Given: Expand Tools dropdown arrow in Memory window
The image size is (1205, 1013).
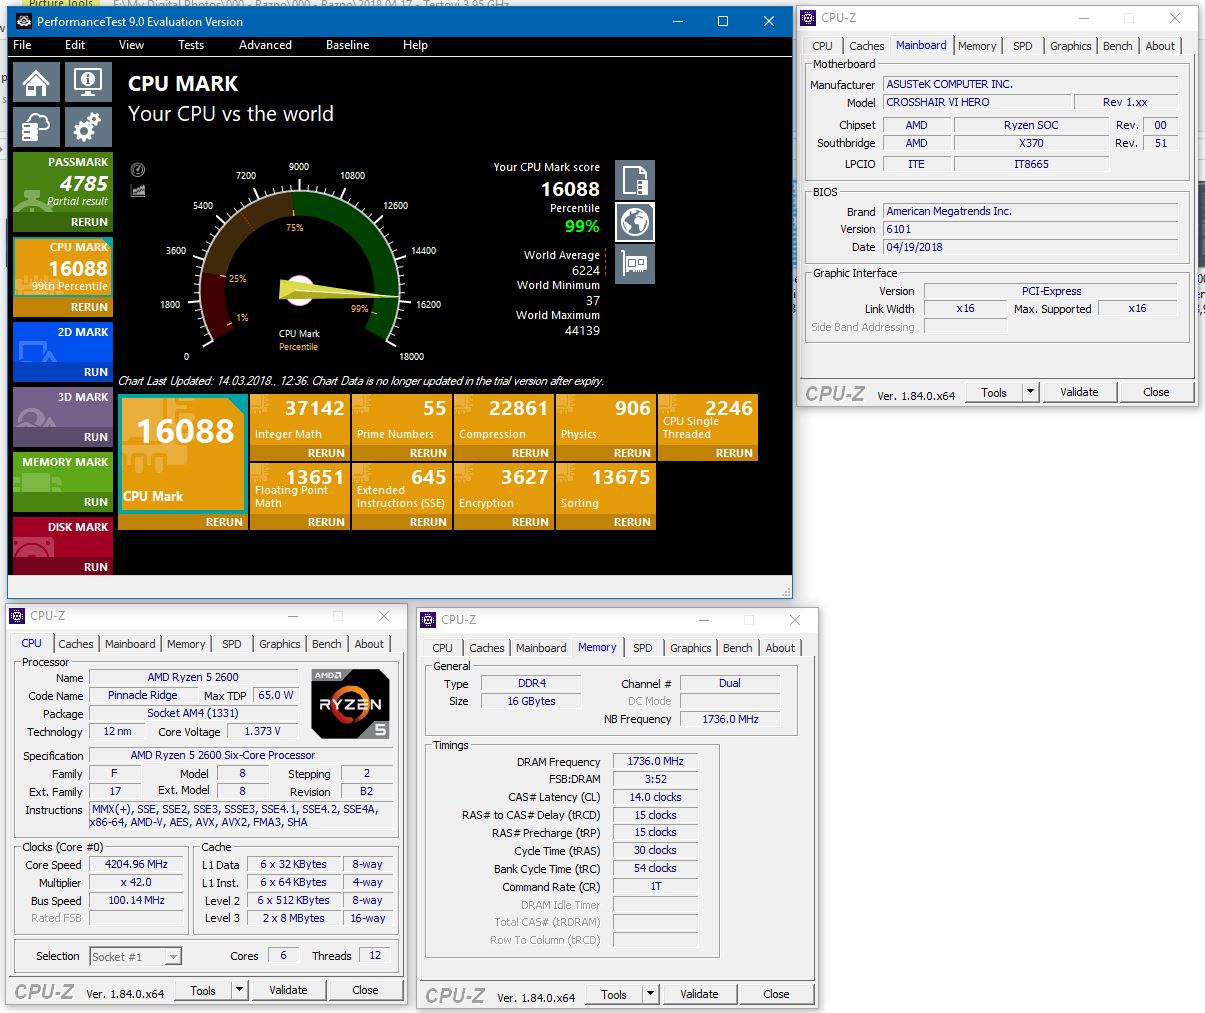Looking at the screenshot, I should 651,994.
